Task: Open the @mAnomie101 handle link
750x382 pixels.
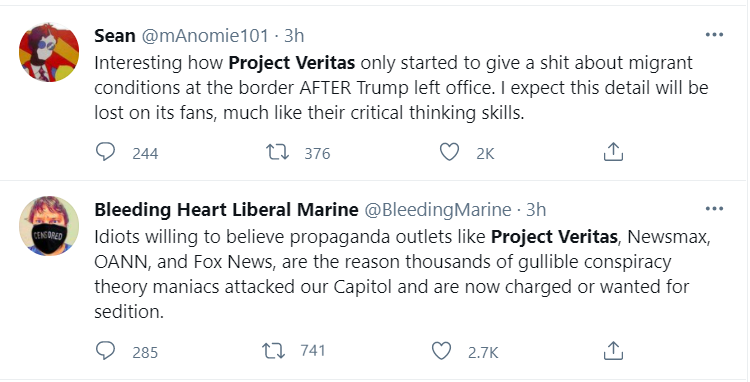Action: click(205, 35)
